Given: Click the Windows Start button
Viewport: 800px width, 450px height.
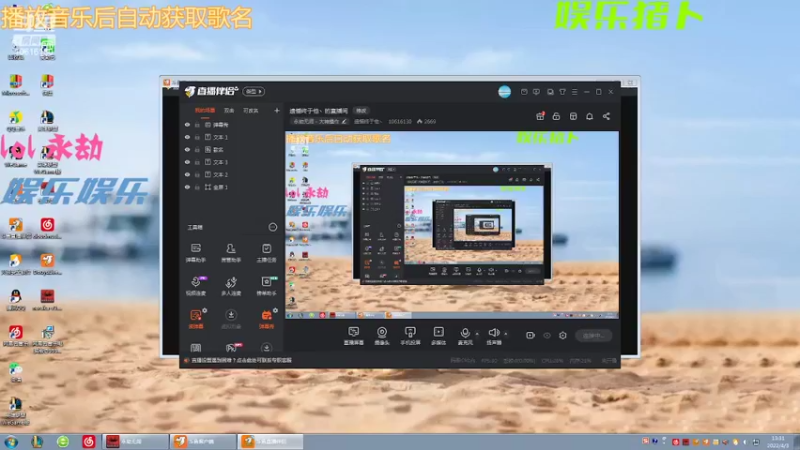Looking at the screenshot, I should (11, 441).
